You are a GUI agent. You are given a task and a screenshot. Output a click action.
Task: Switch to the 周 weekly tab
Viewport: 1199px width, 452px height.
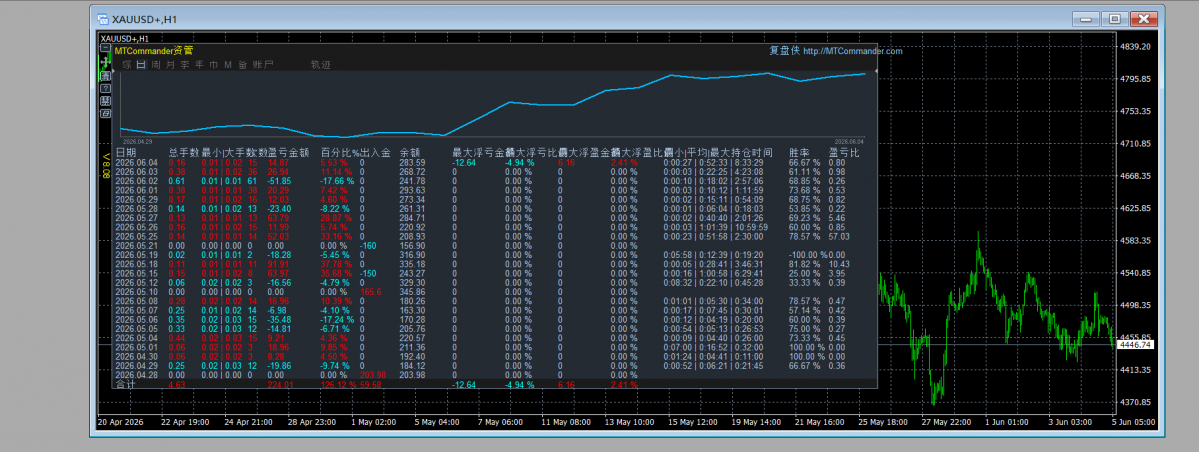[156, 65]
